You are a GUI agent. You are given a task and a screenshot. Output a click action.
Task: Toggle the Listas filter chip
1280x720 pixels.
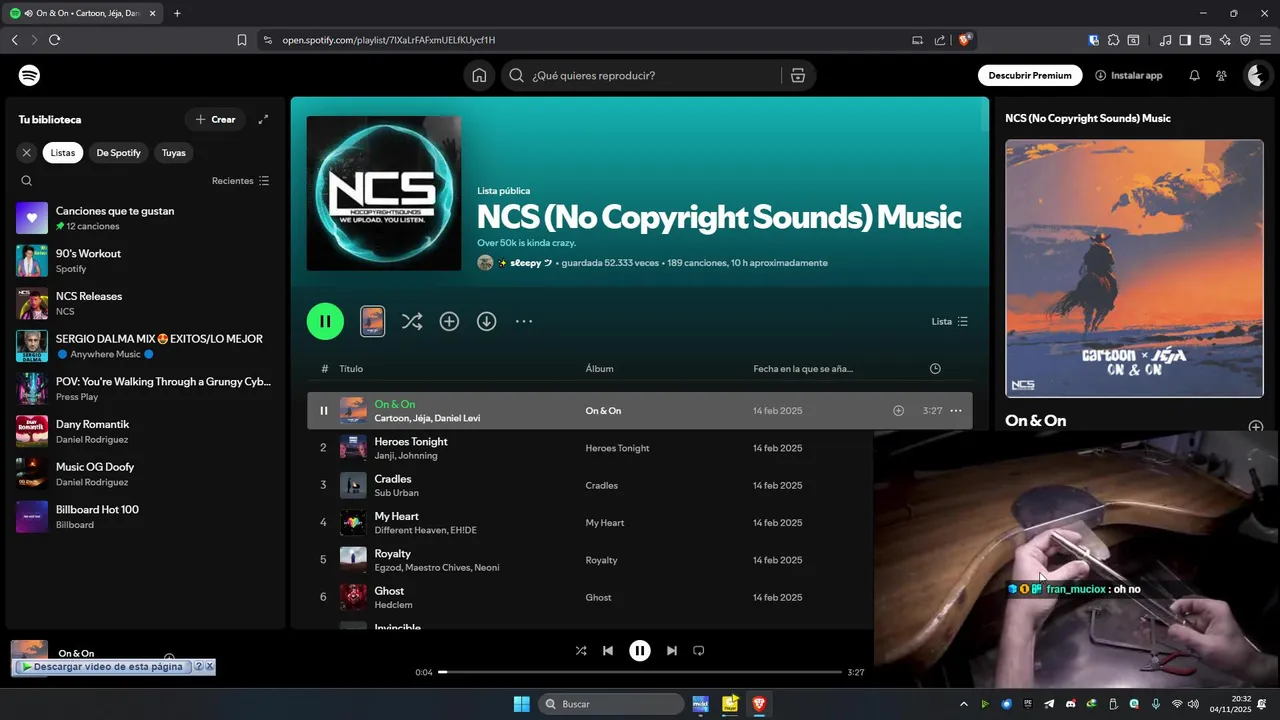63,153
